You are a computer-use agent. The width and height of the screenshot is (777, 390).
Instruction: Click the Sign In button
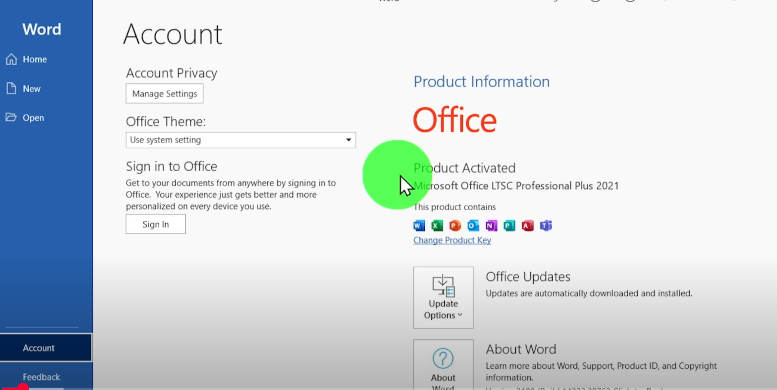156,224
